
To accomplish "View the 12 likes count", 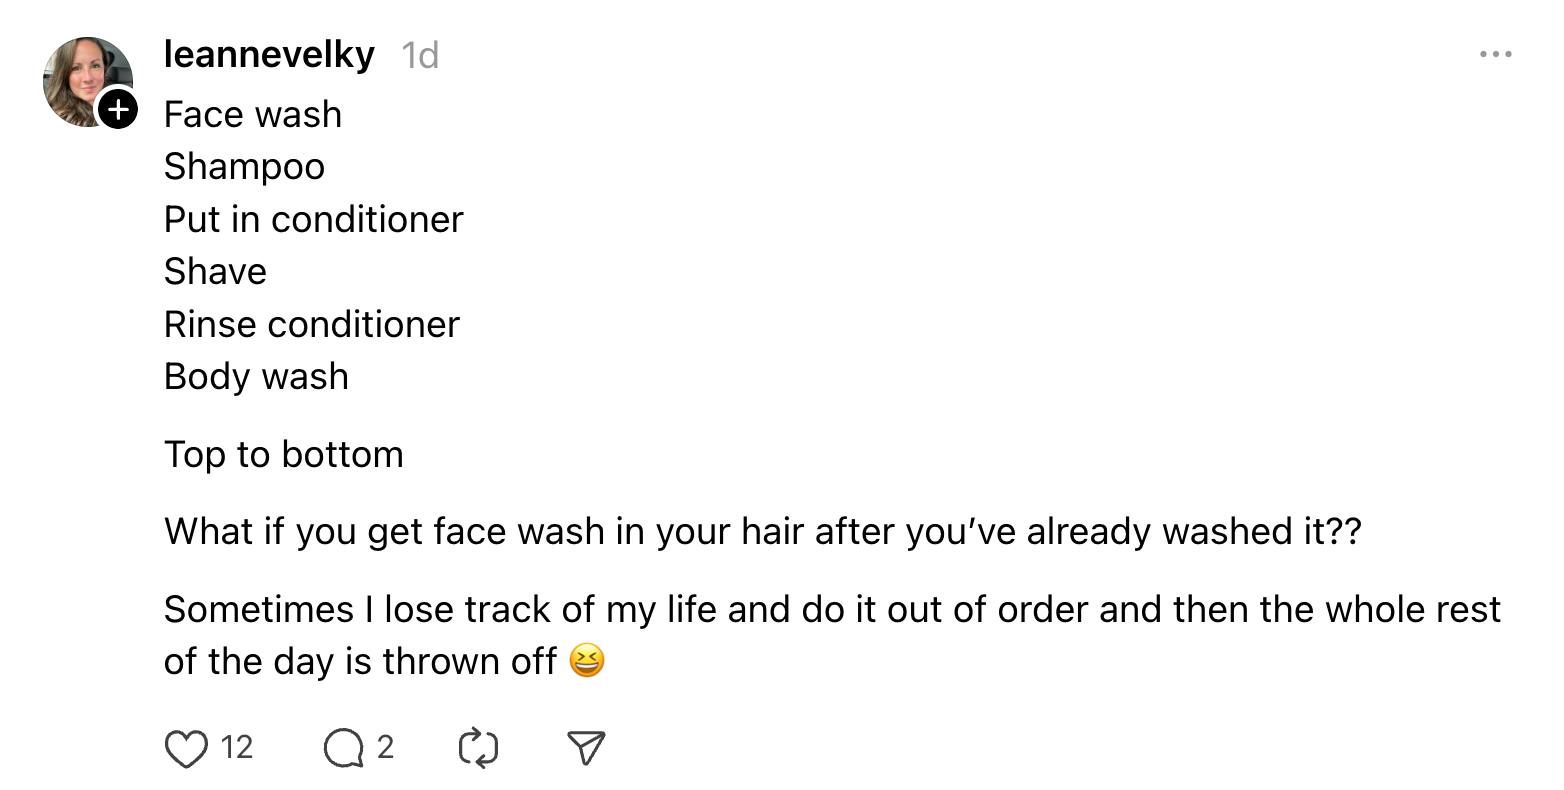I will [237, 747].
